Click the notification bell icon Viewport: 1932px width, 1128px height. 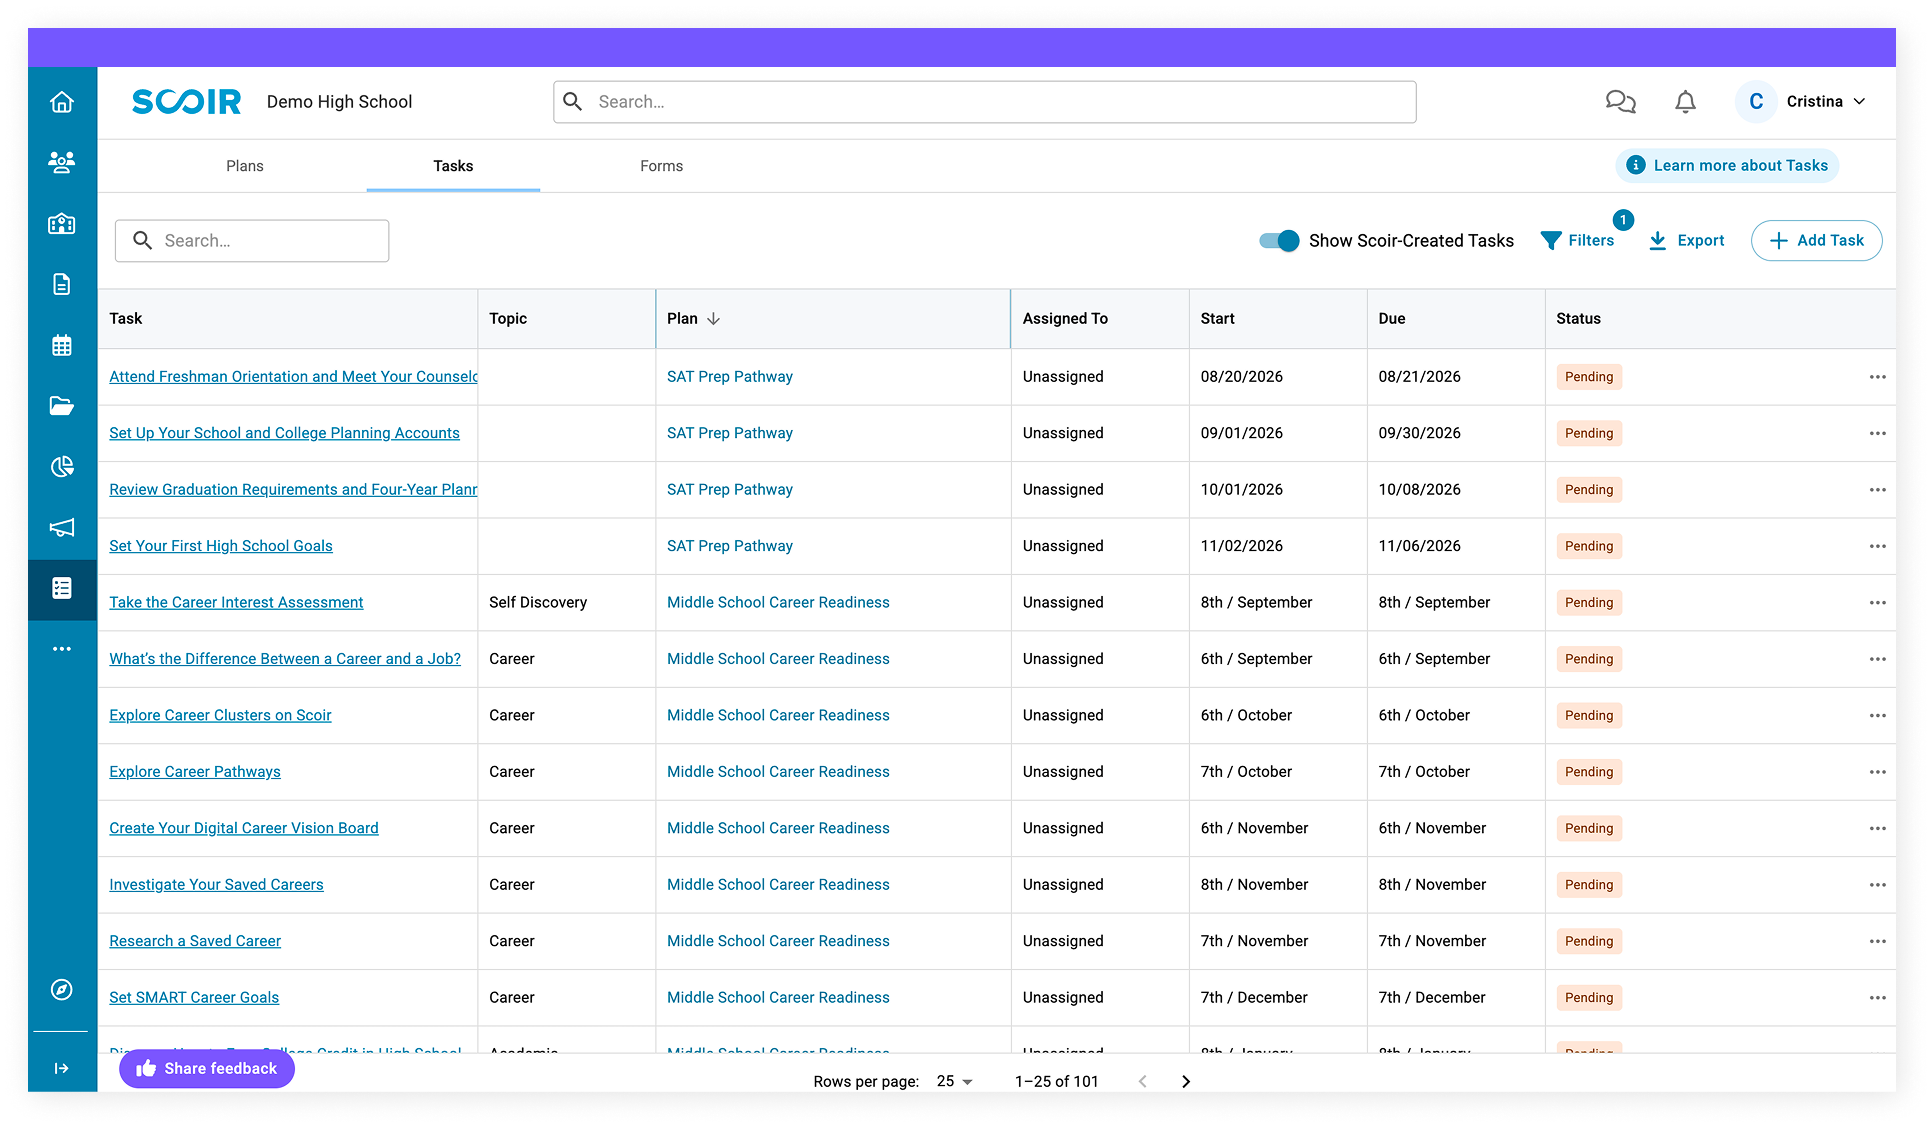point(1685,101)
